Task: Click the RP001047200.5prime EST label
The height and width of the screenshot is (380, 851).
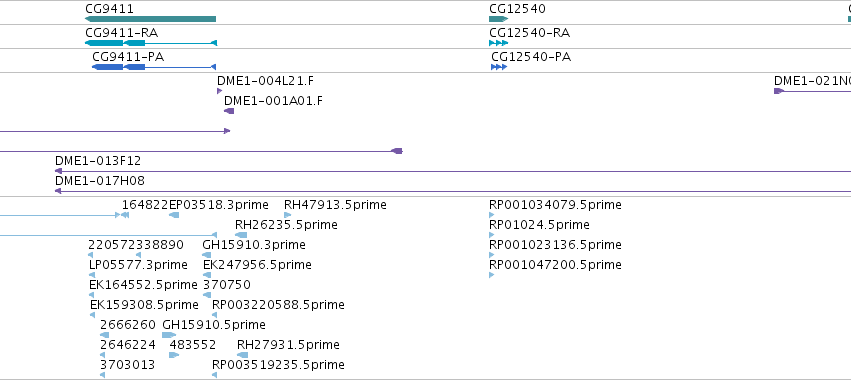Action: pos(555,265)
